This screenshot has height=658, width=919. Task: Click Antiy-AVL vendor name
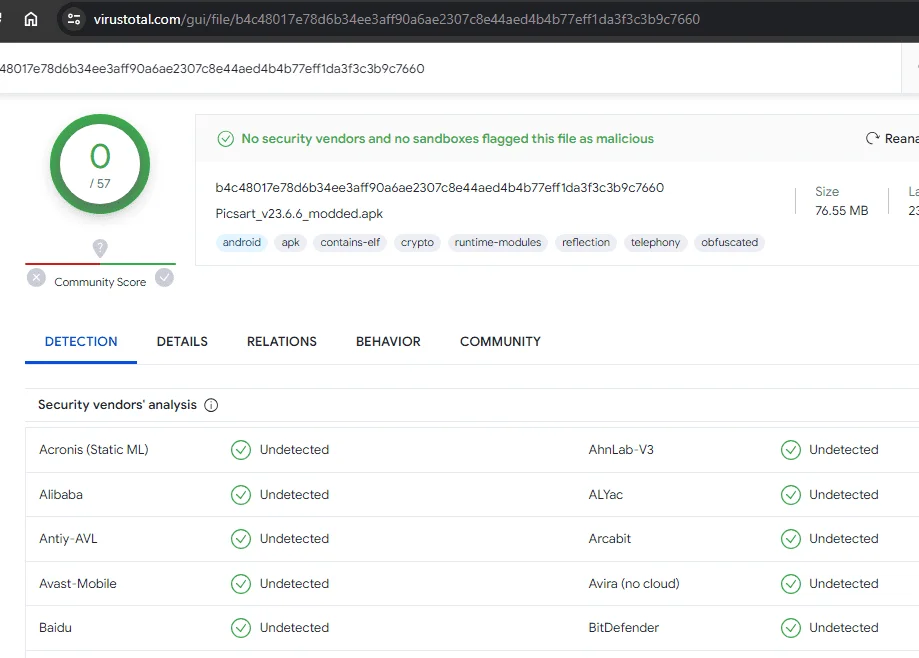pyautogui.click(x=68, y=538)
